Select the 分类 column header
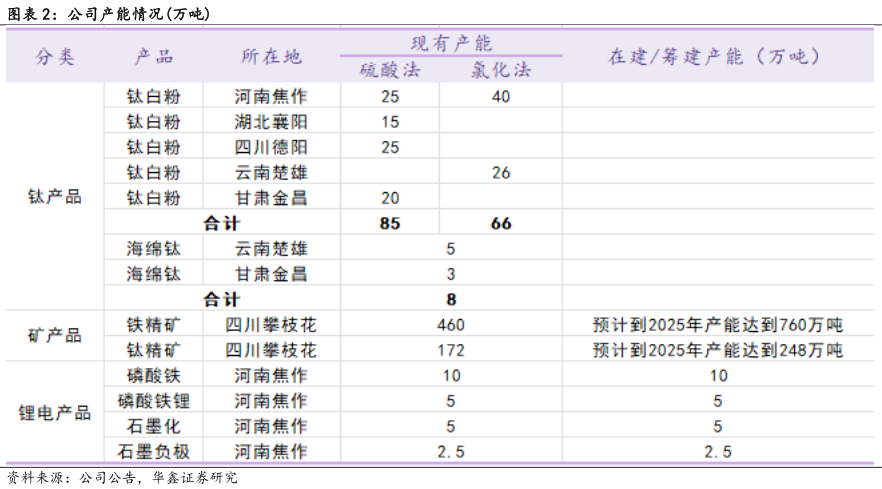Screen dimensions: 882x489 coord(54,57)
